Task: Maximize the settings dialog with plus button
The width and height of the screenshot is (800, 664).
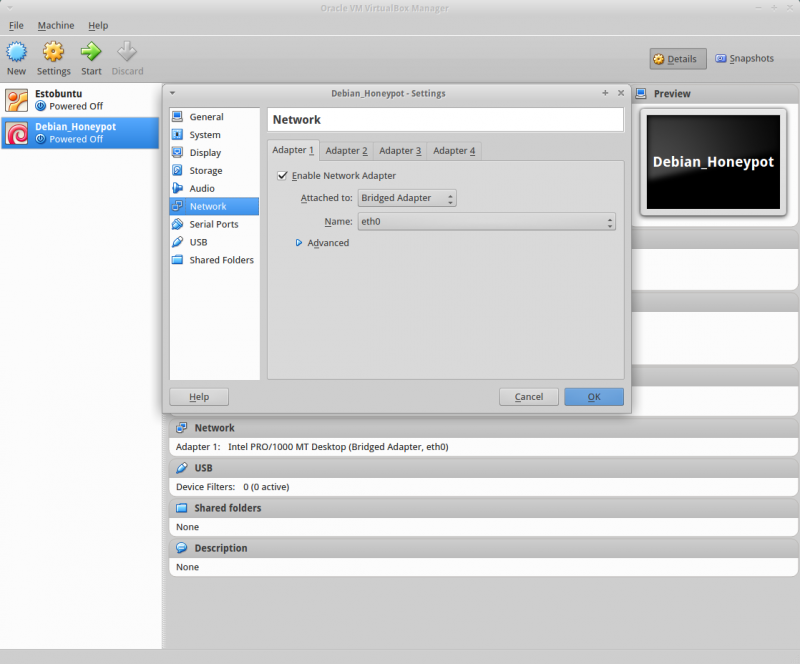Action: (605, 93)
